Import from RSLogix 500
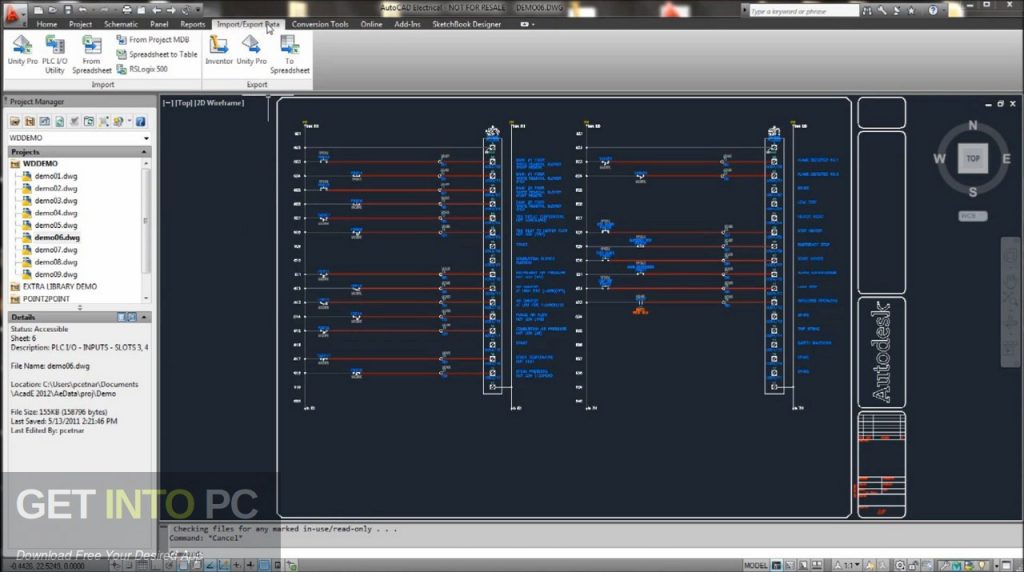 coord(142,69)
